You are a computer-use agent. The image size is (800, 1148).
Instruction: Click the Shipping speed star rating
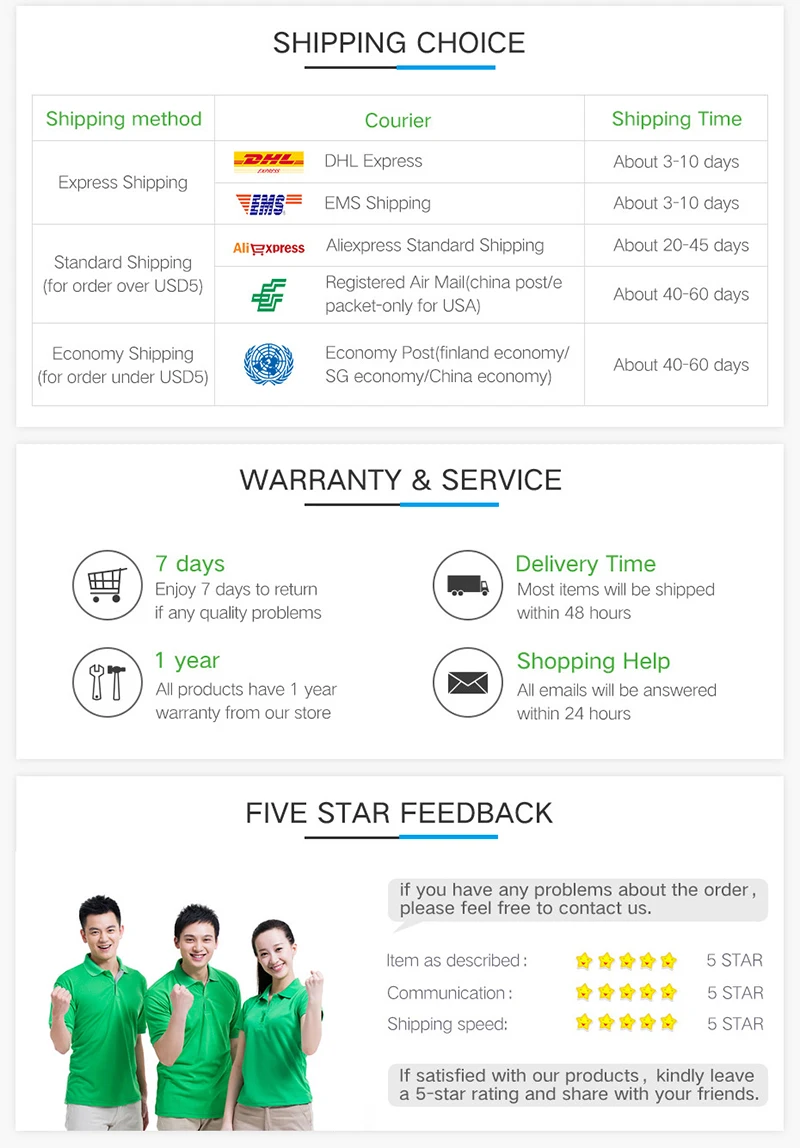(x=626, y=1022)
